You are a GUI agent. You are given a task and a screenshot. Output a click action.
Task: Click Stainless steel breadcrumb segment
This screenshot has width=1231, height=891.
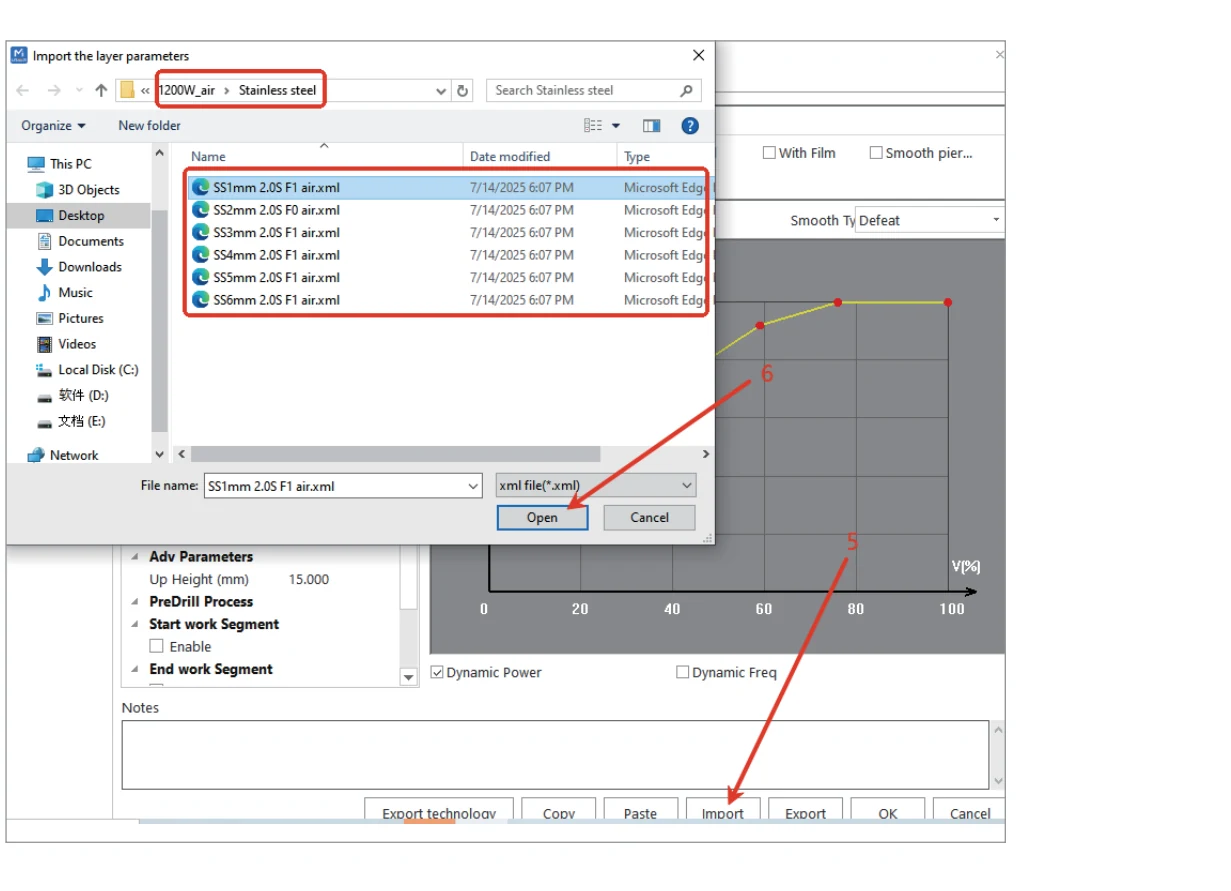click(x=277, y=90)
